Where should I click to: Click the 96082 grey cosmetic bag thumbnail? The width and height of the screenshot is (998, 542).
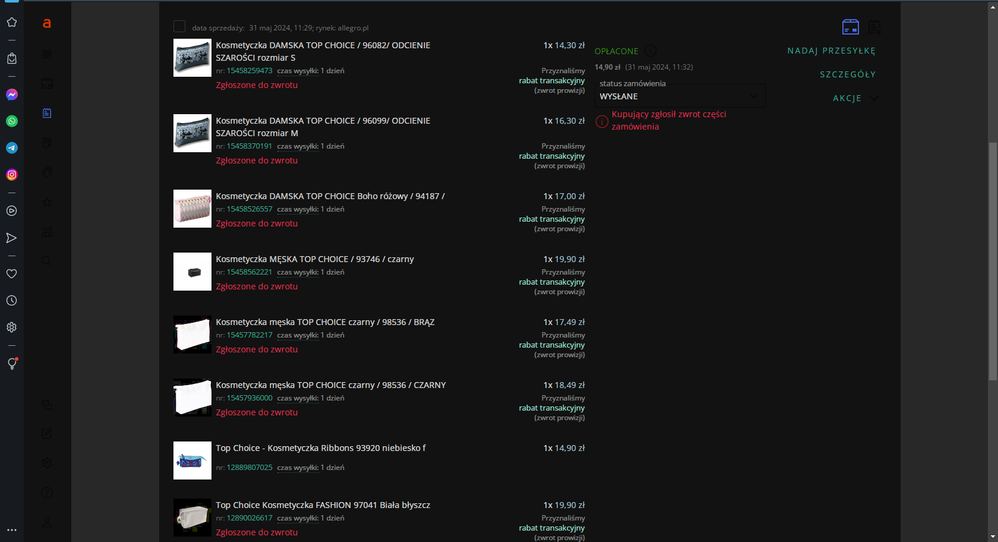click(192, 58)
